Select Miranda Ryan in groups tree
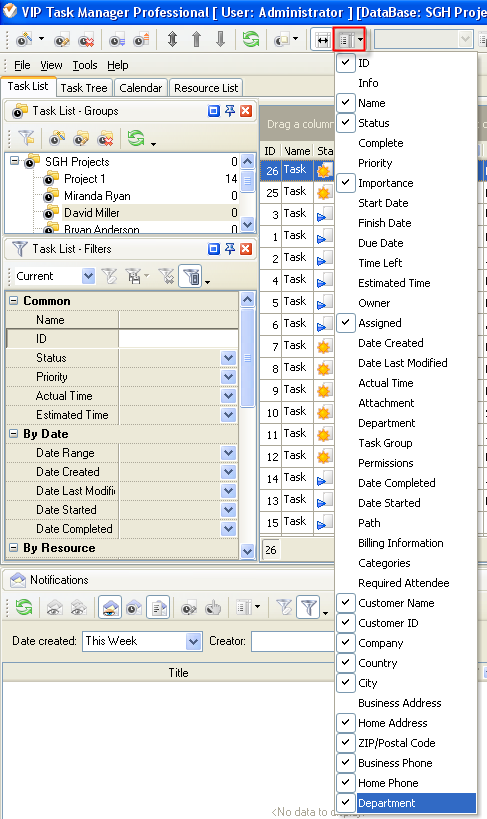The height and width of the screenshot is (819, 487). [x=97, y=196]
